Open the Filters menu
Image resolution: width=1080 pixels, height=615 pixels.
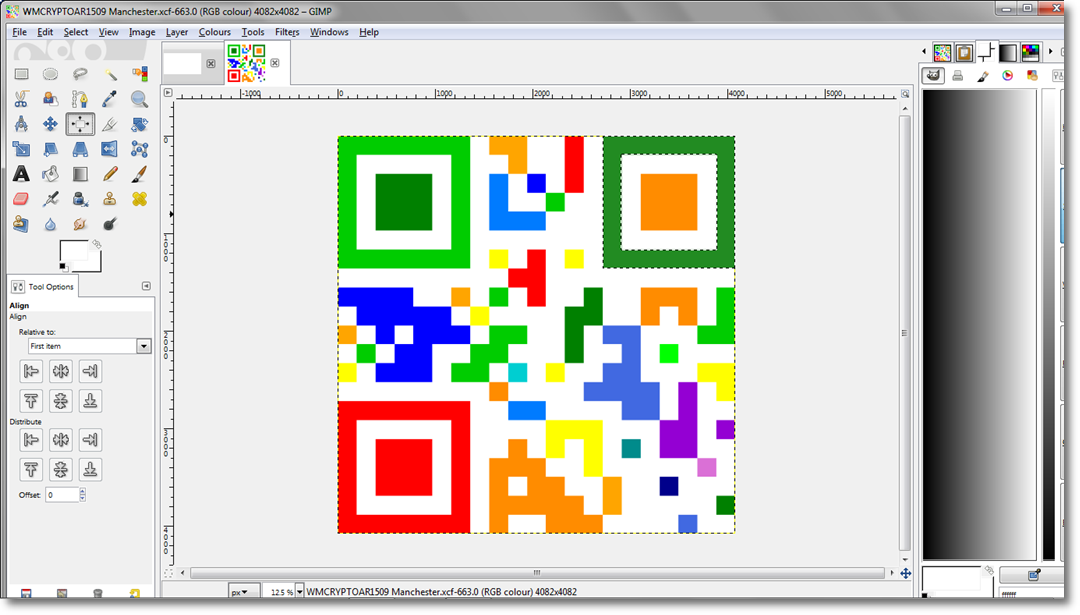tap(287, 32)
